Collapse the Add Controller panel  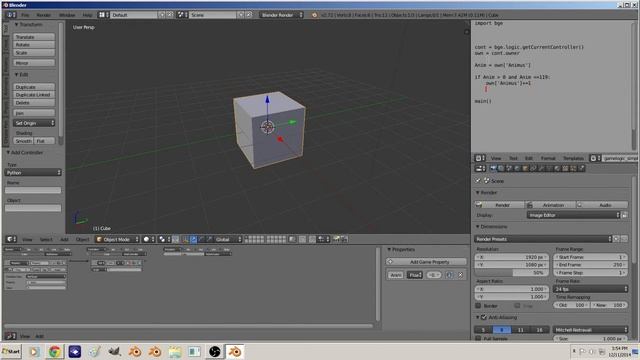[25, 153]
